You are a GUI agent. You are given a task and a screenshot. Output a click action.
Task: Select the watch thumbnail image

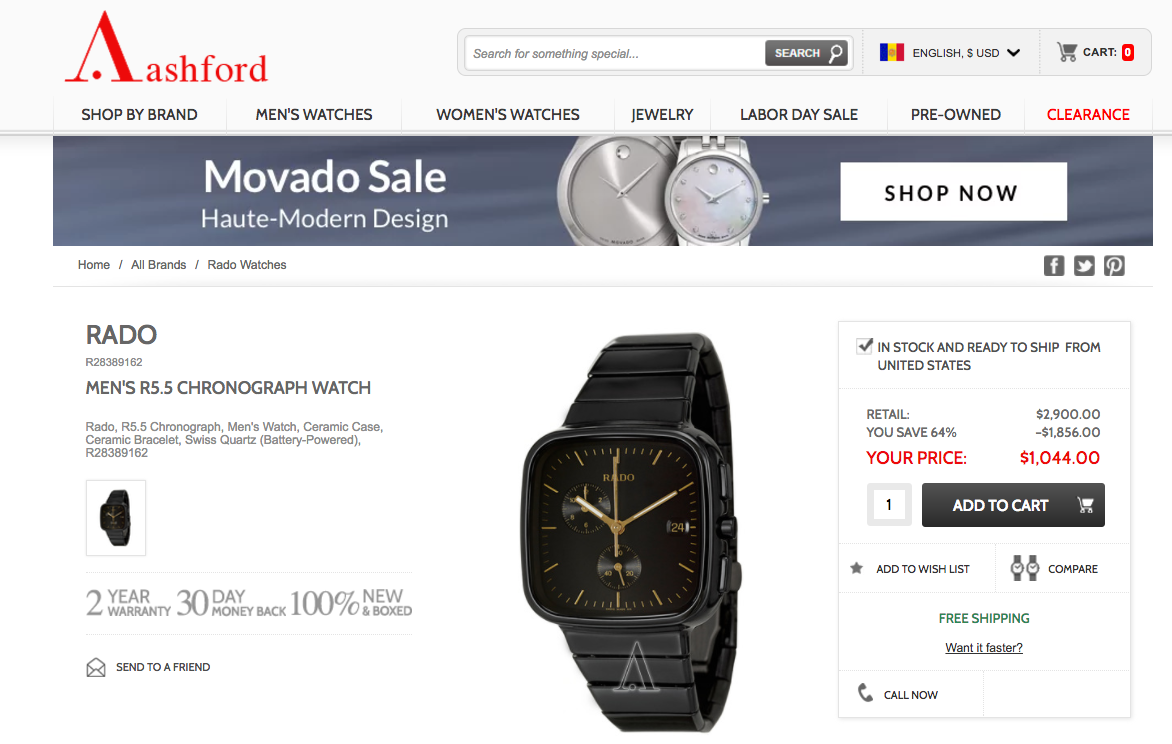coord(116,517)
